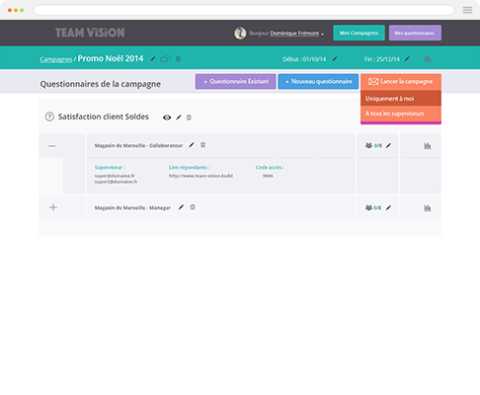This screenshot has width=480, height=395.
Task: Edit the campaign start date 01/10/14
Action: click(335, 59)
